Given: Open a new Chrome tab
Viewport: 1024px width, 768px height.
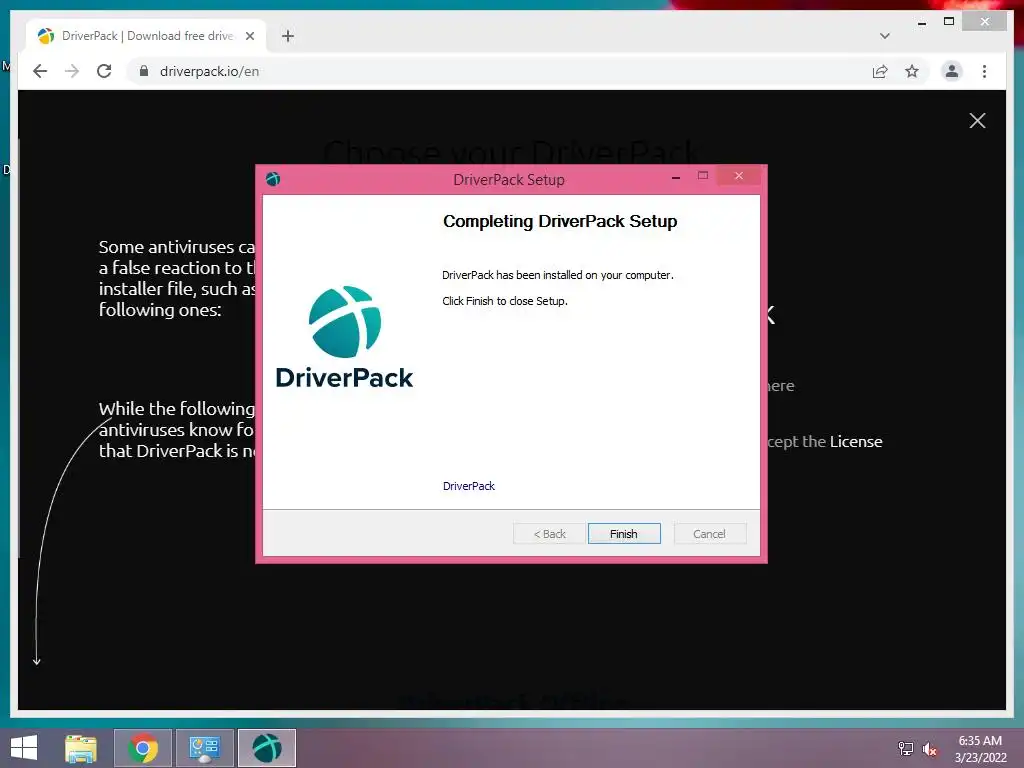Looking at the screenshot, I should [288, 36].
